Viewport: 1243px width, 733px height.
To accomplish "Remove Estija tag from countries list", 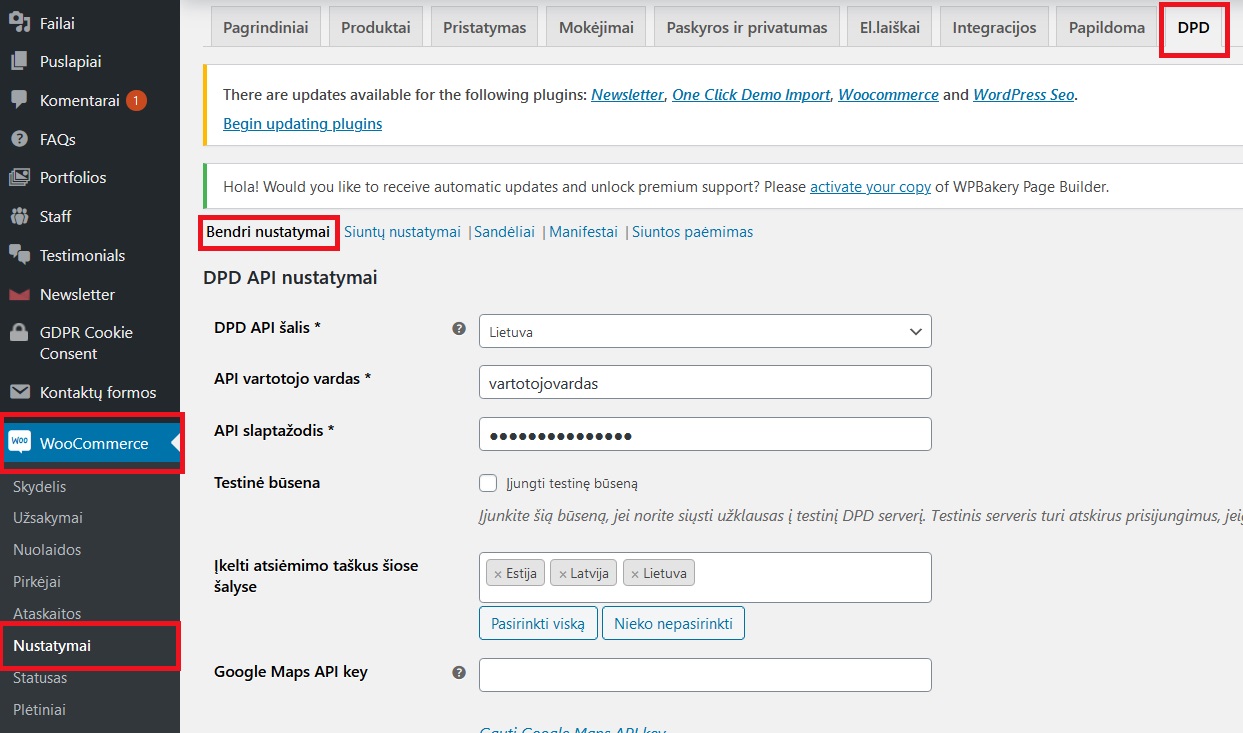I will tap(498, 574).
